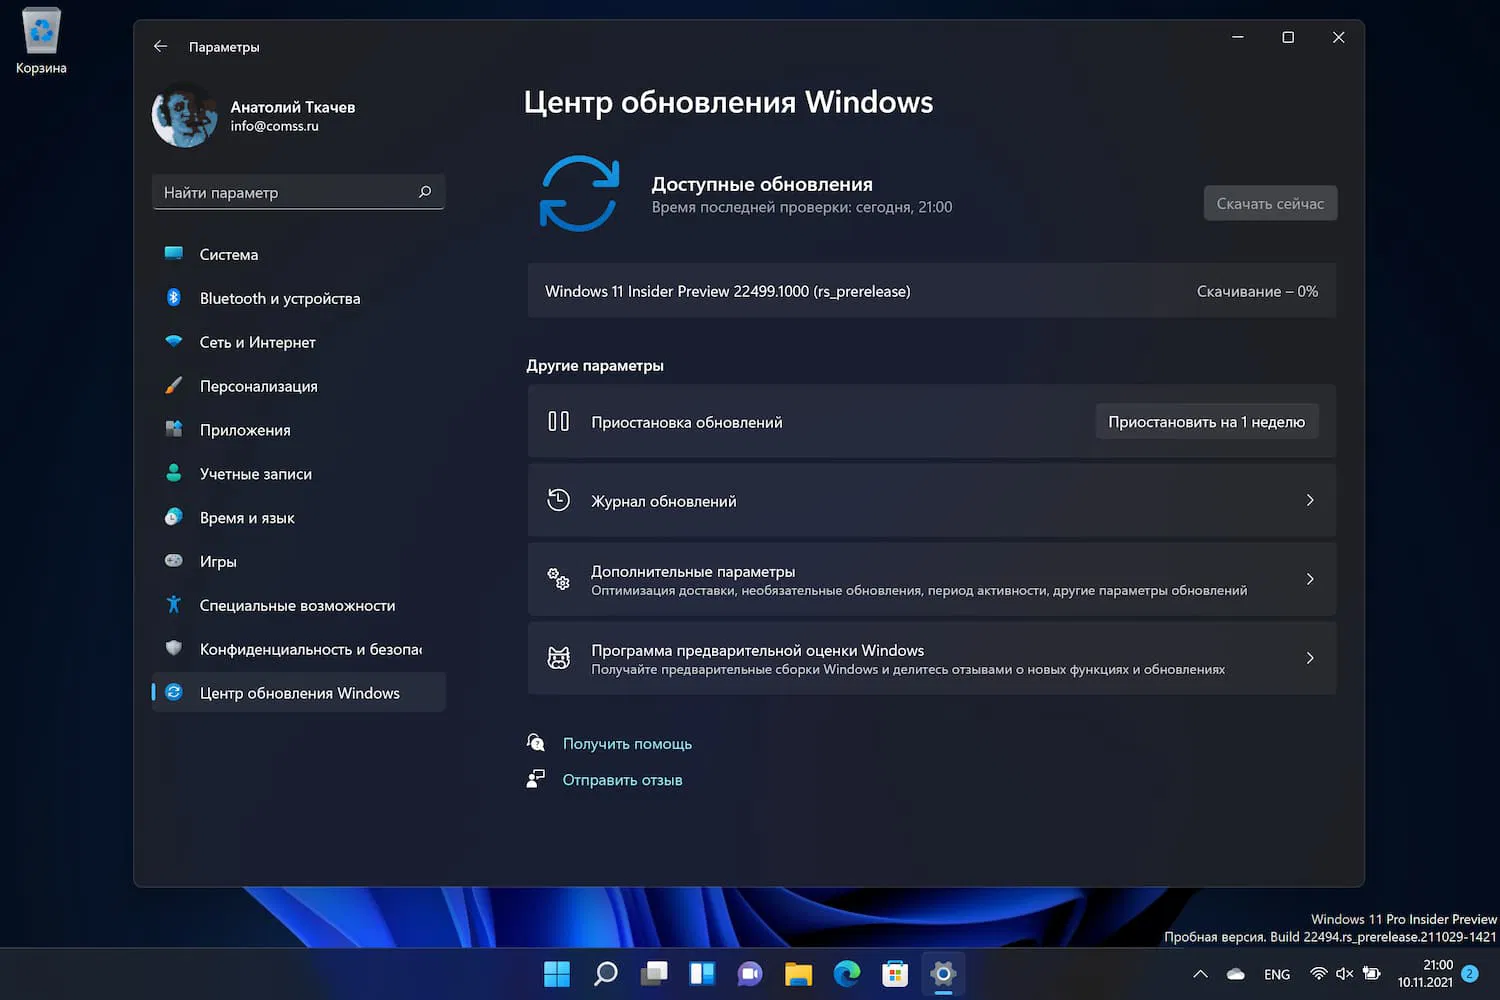Click the Search icon on the taskbar

[604, 973]
